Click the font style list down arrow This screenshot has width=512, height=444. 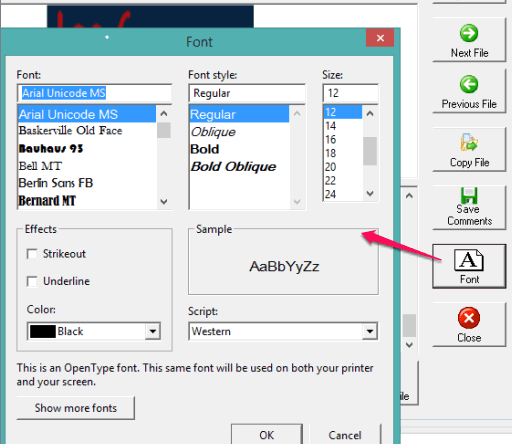point(297,201)
